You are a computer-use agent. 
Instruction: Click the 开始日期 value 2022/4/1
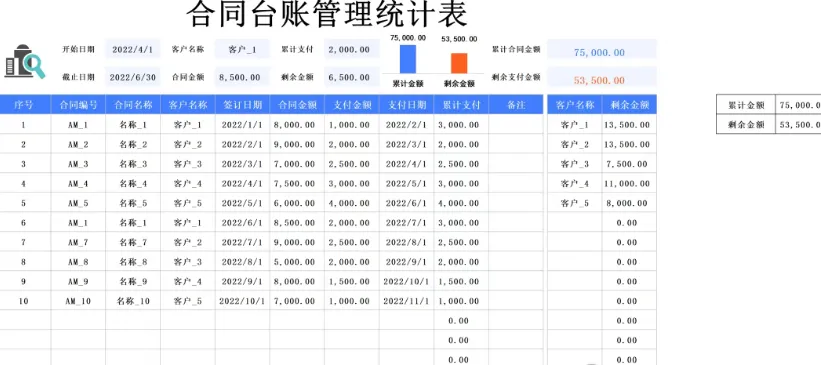pyautogui.click(x=132, y=50)
